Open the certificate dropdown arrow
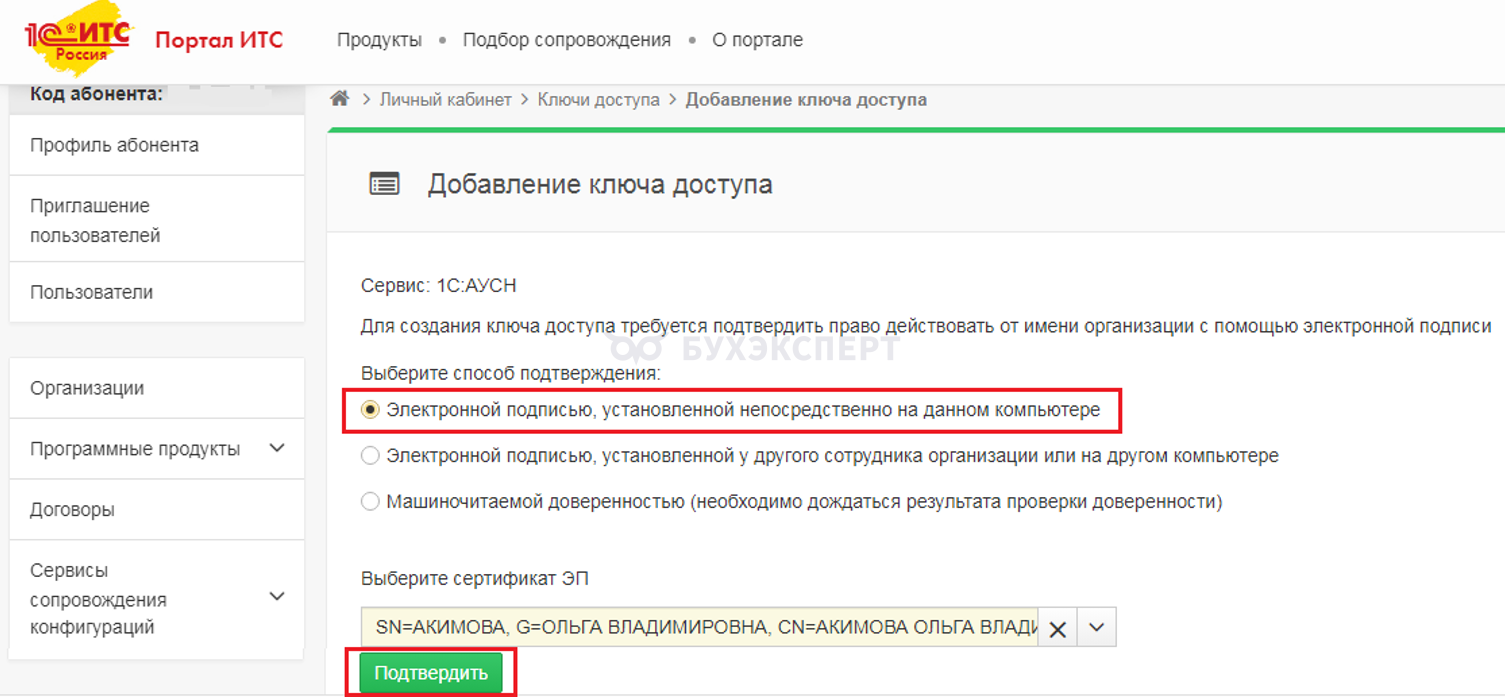 [1097, 628]
